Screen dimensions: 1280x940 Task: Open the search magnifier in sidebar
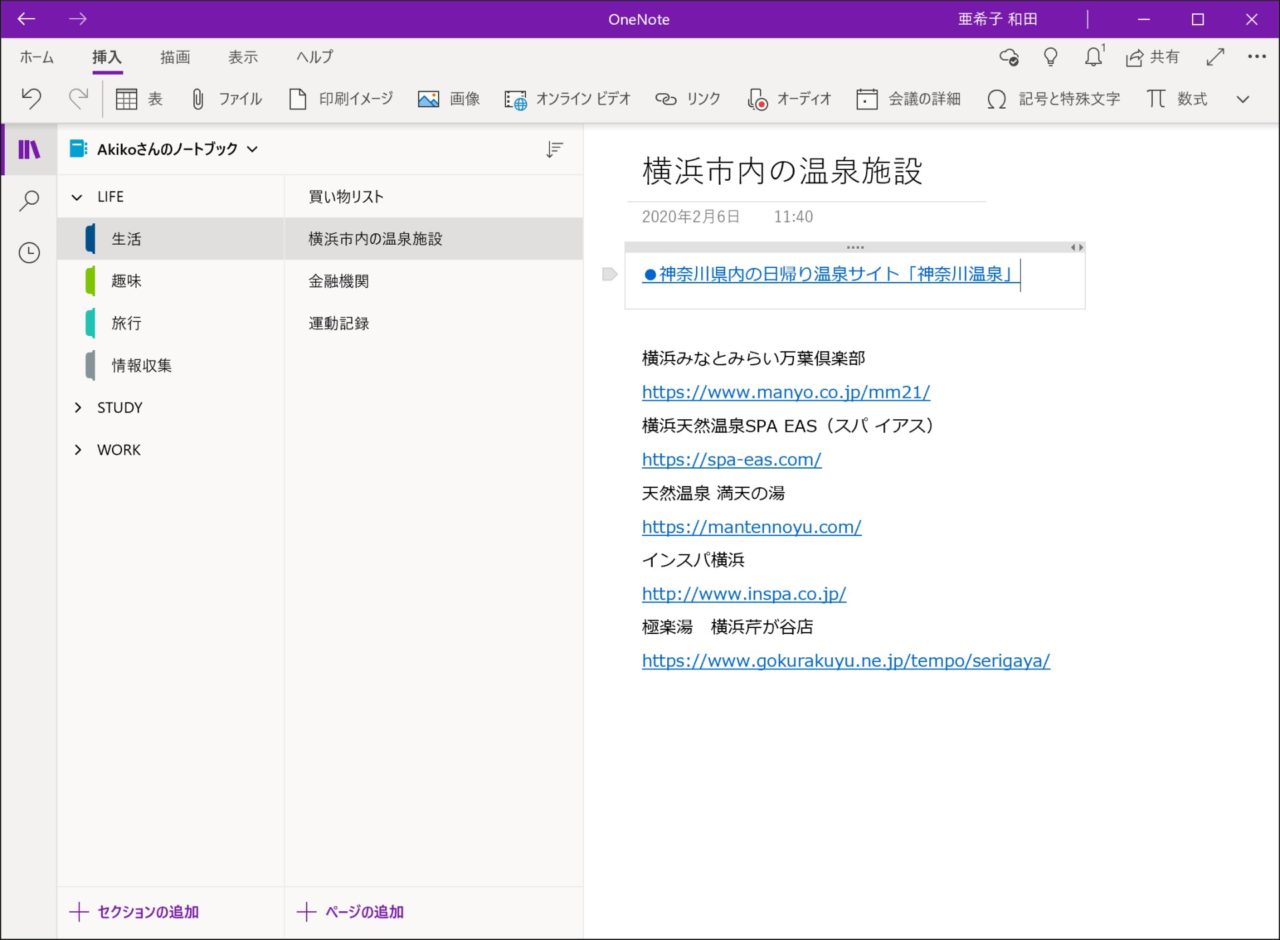(x=29, y=201)
